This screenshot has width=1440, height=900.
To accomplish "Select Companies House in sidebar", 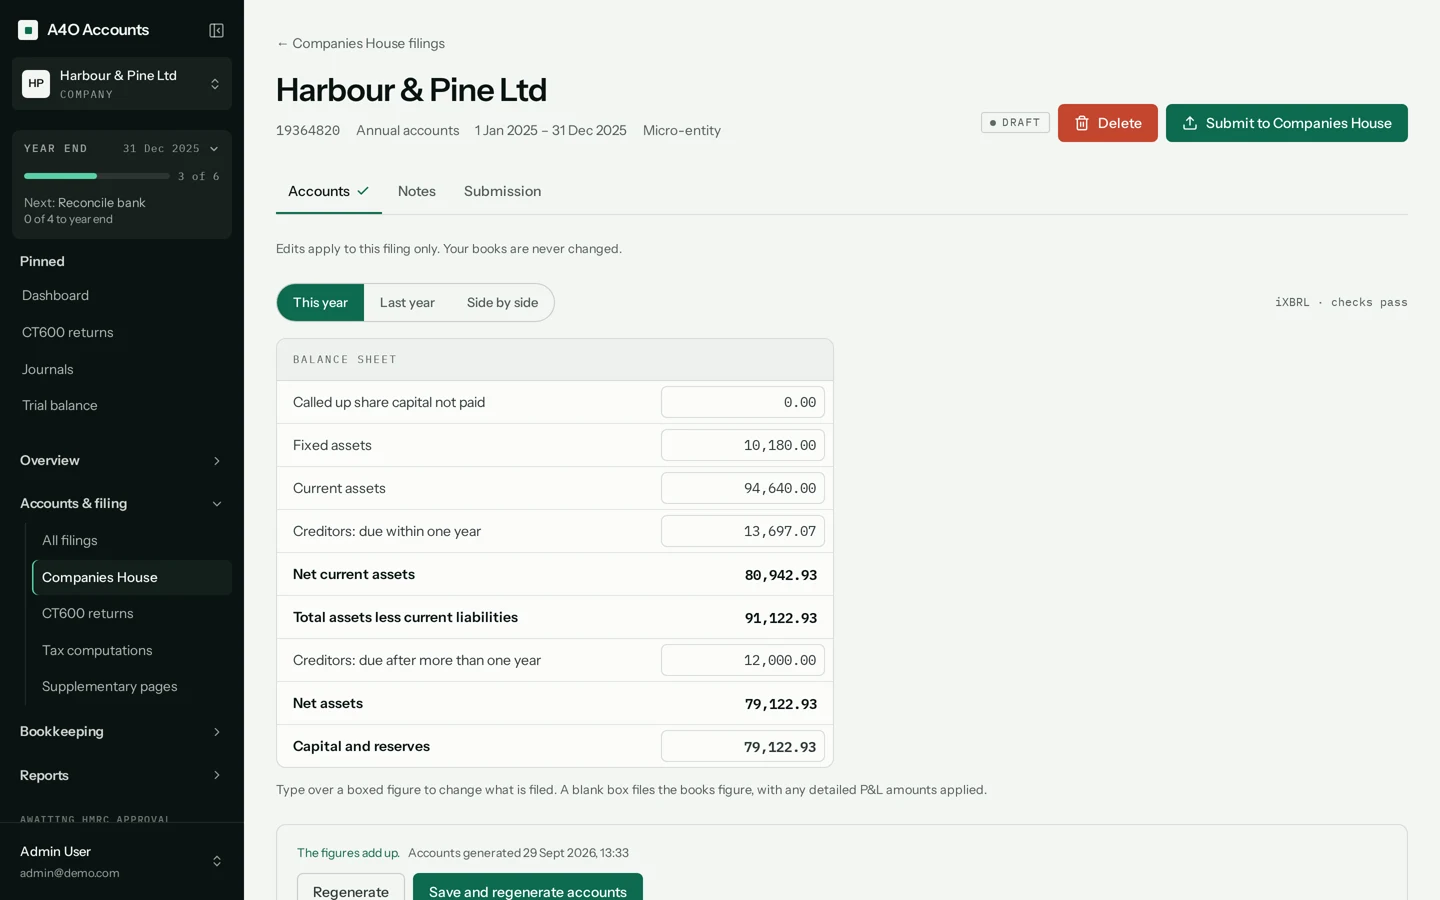I will pyautogui.click(x=132, y=577).
